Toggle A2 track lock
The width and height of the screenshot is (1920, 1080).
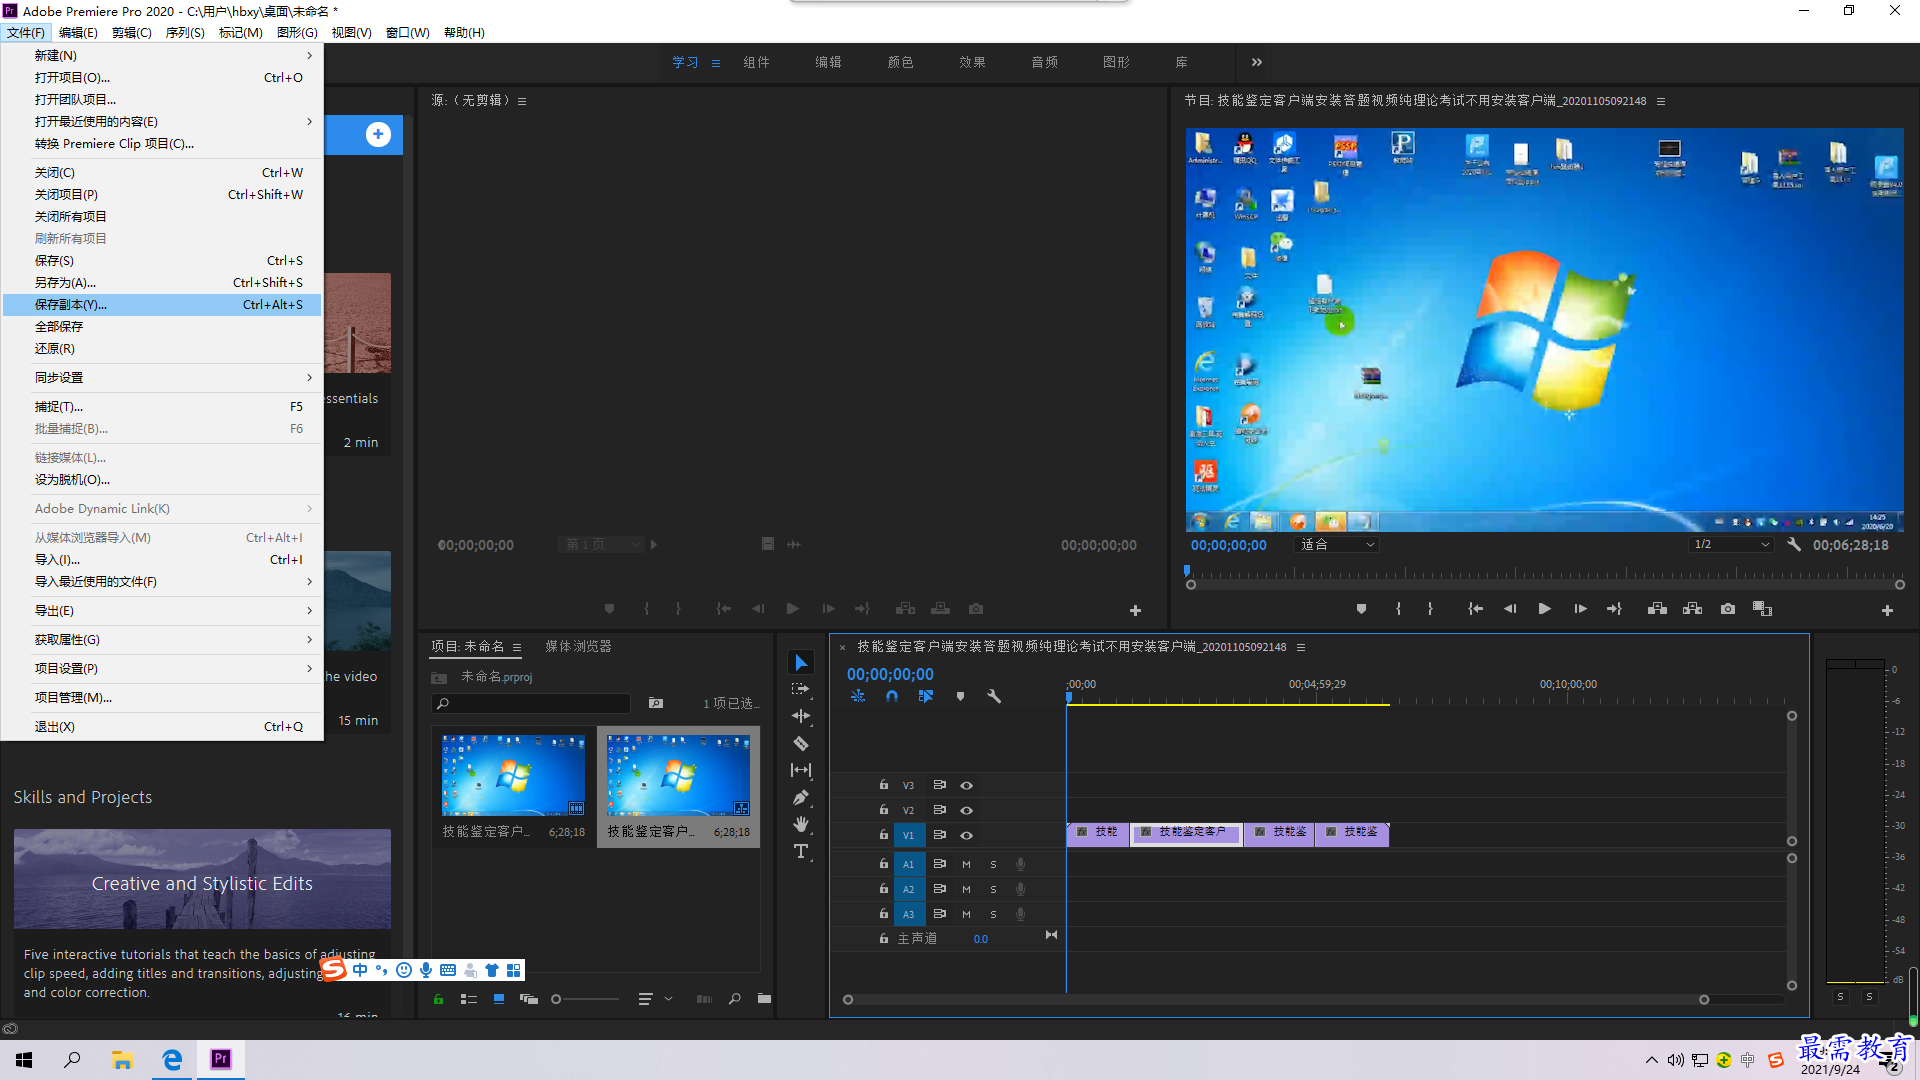click(x=884, y=889)
